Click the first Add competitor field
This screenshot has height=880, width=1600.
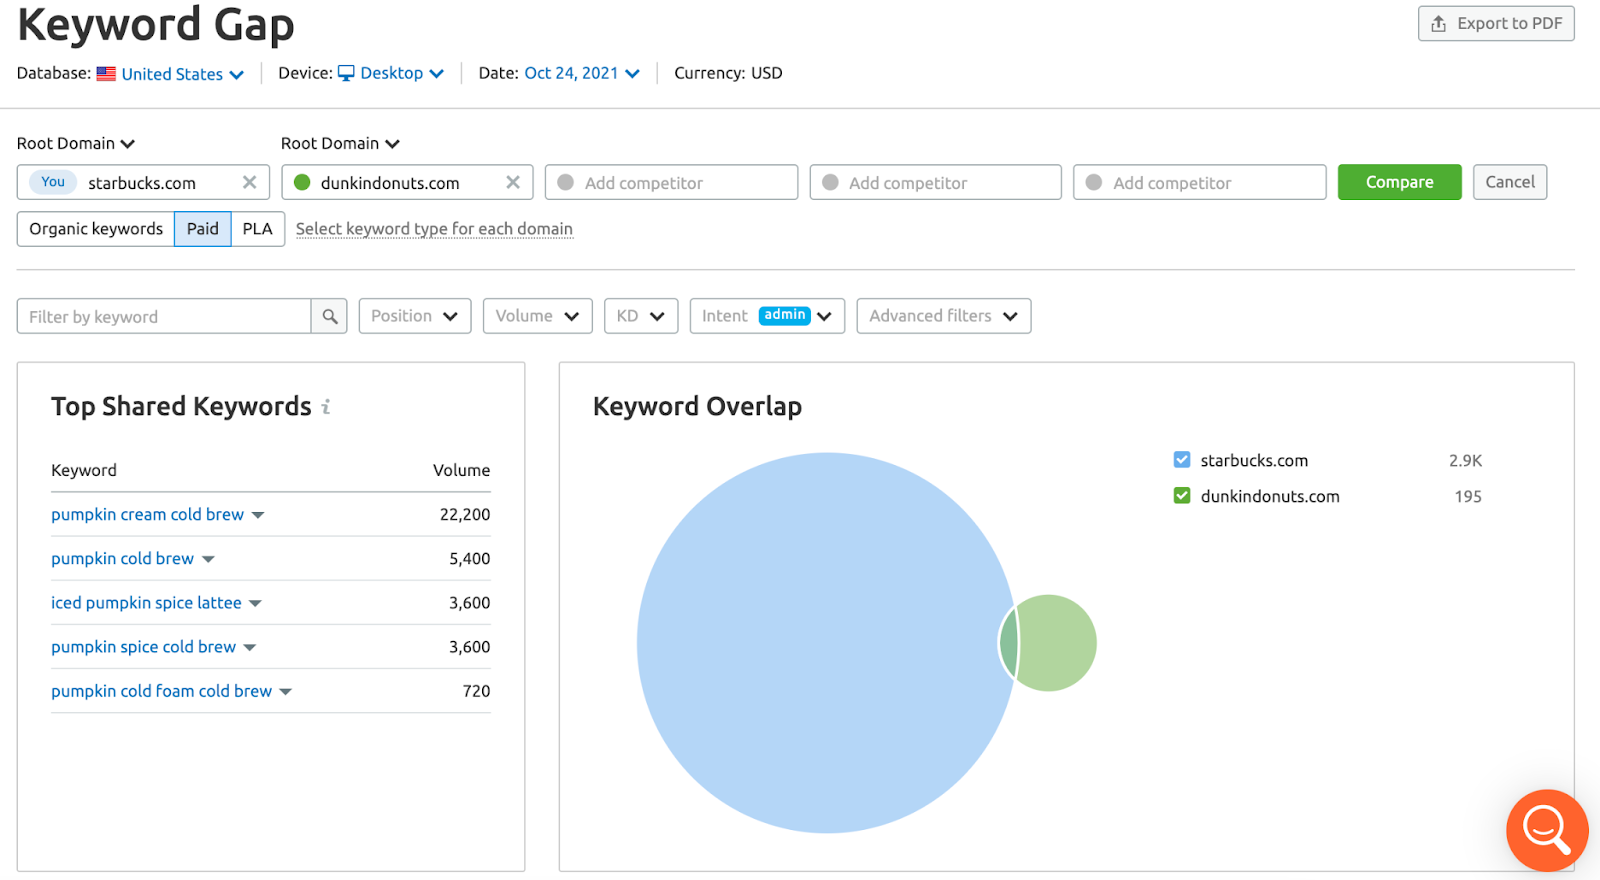point(672,182)
